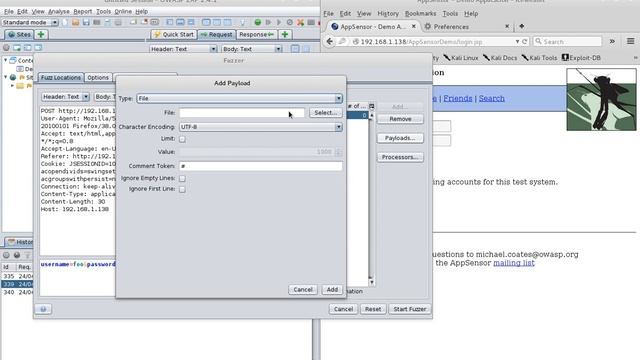Open the Firefox URL history dropdown arrow

(517, 42)
